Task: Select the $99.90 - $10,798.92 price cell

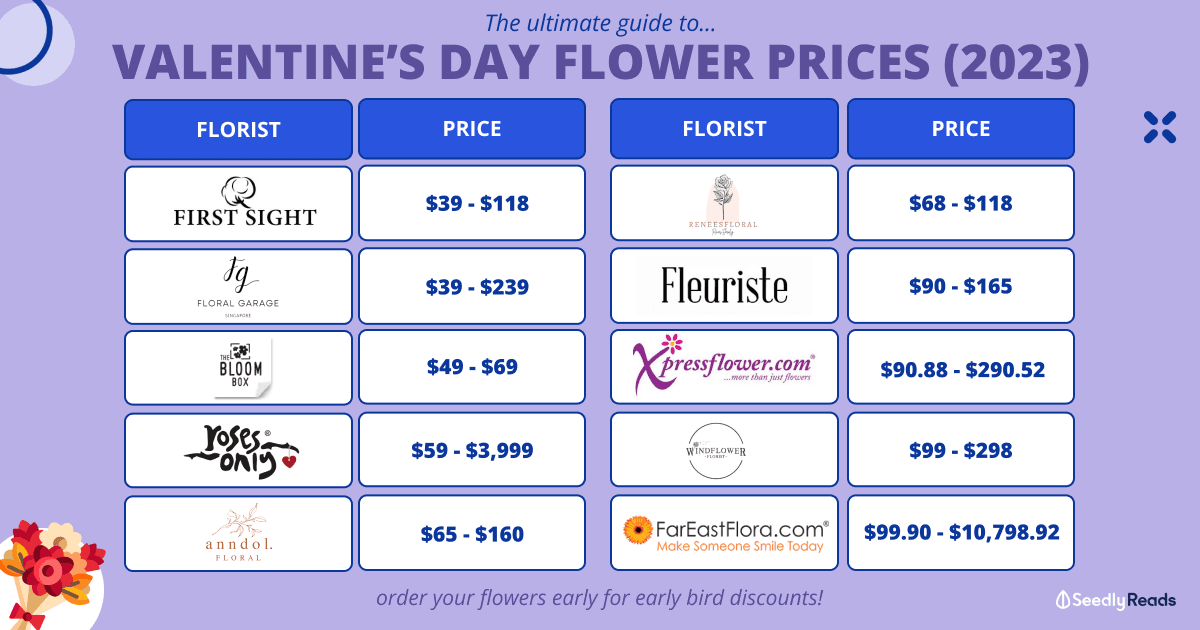Action: pos(960,533)
